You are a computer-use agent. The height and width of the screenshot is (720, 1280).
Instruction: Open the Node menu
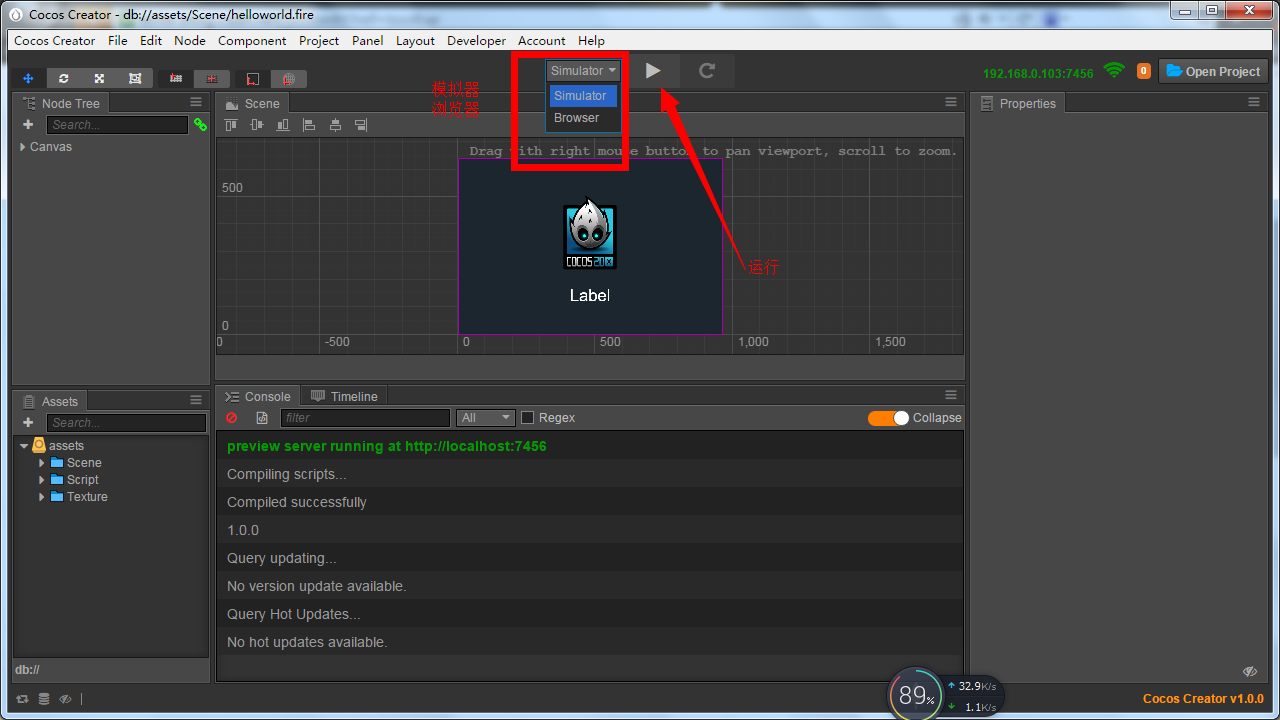click(190, 41)
